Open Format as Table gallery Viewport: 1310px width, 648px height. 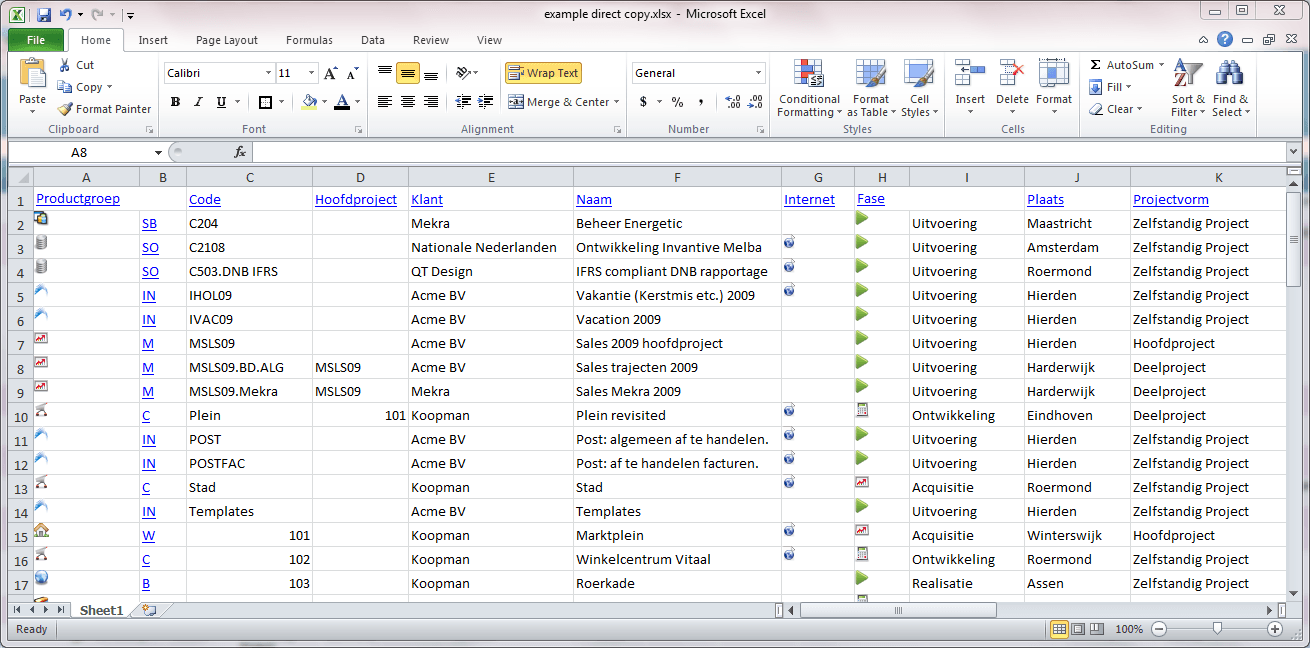(870, 88)
